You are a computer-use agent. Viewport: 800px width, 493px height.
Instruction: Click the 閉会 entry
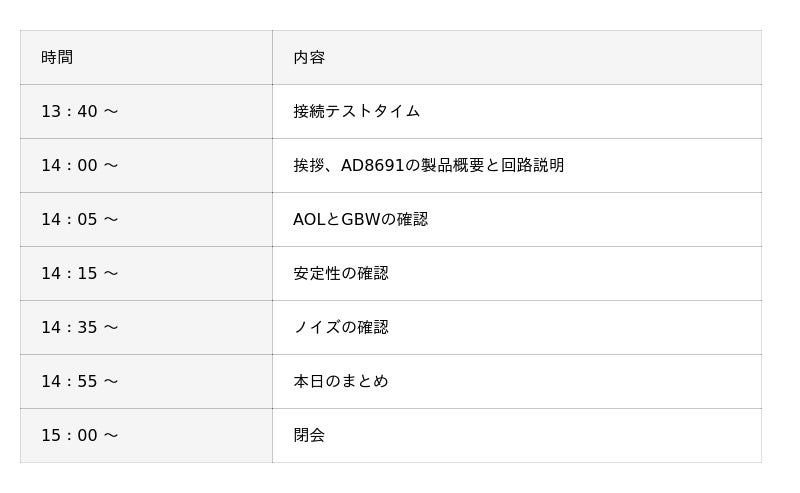[x=309, y=435]
